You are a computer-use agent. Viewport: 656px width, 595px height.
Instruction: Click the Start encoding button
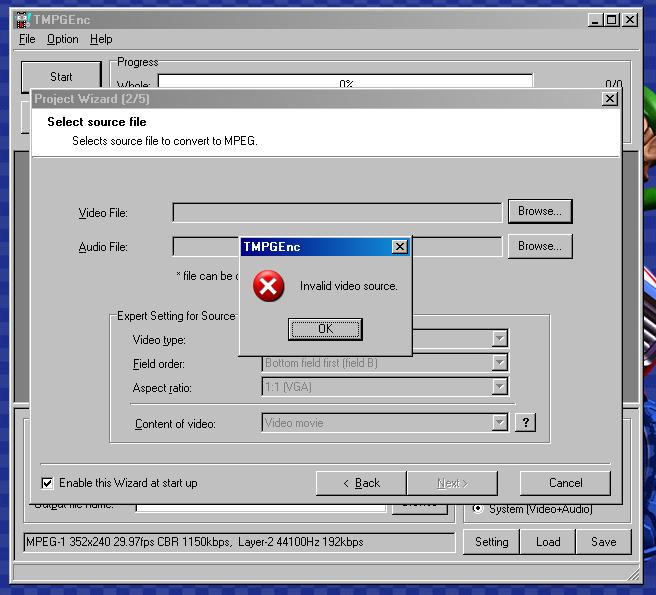pos(61,76)
